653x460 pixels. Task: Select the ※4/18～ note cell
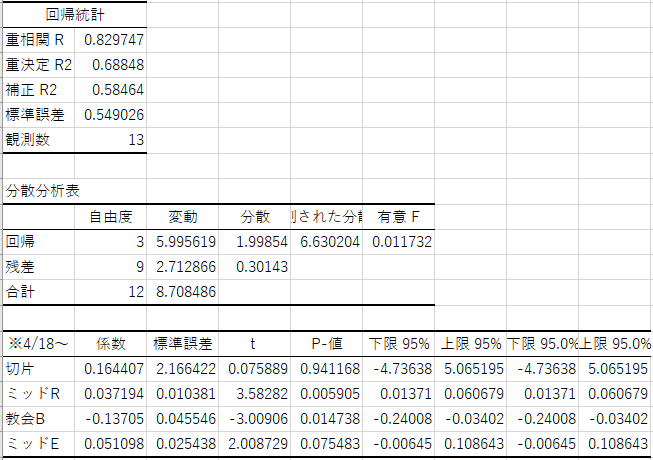coord(38,344)
